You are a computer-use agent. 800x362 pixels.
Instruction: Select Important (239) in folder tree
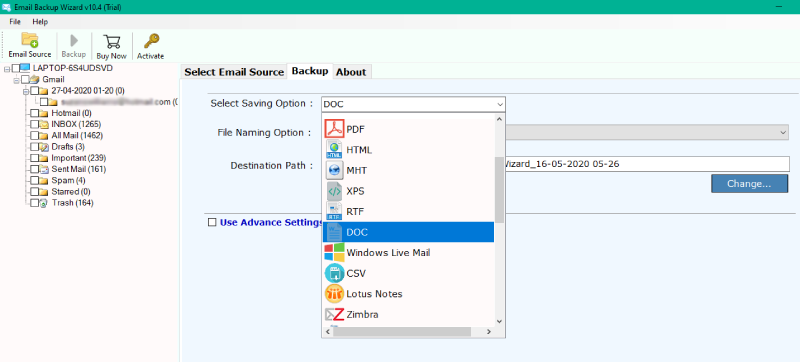79,158
